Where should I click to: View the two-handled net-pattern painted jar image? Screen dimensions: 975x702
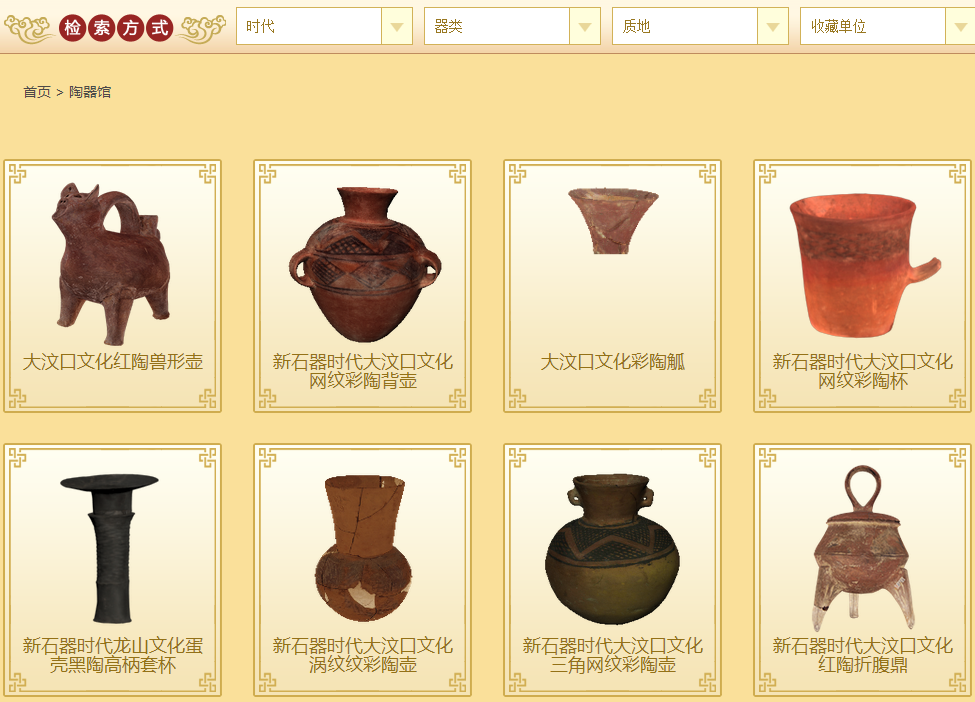[x=365, y=264]
